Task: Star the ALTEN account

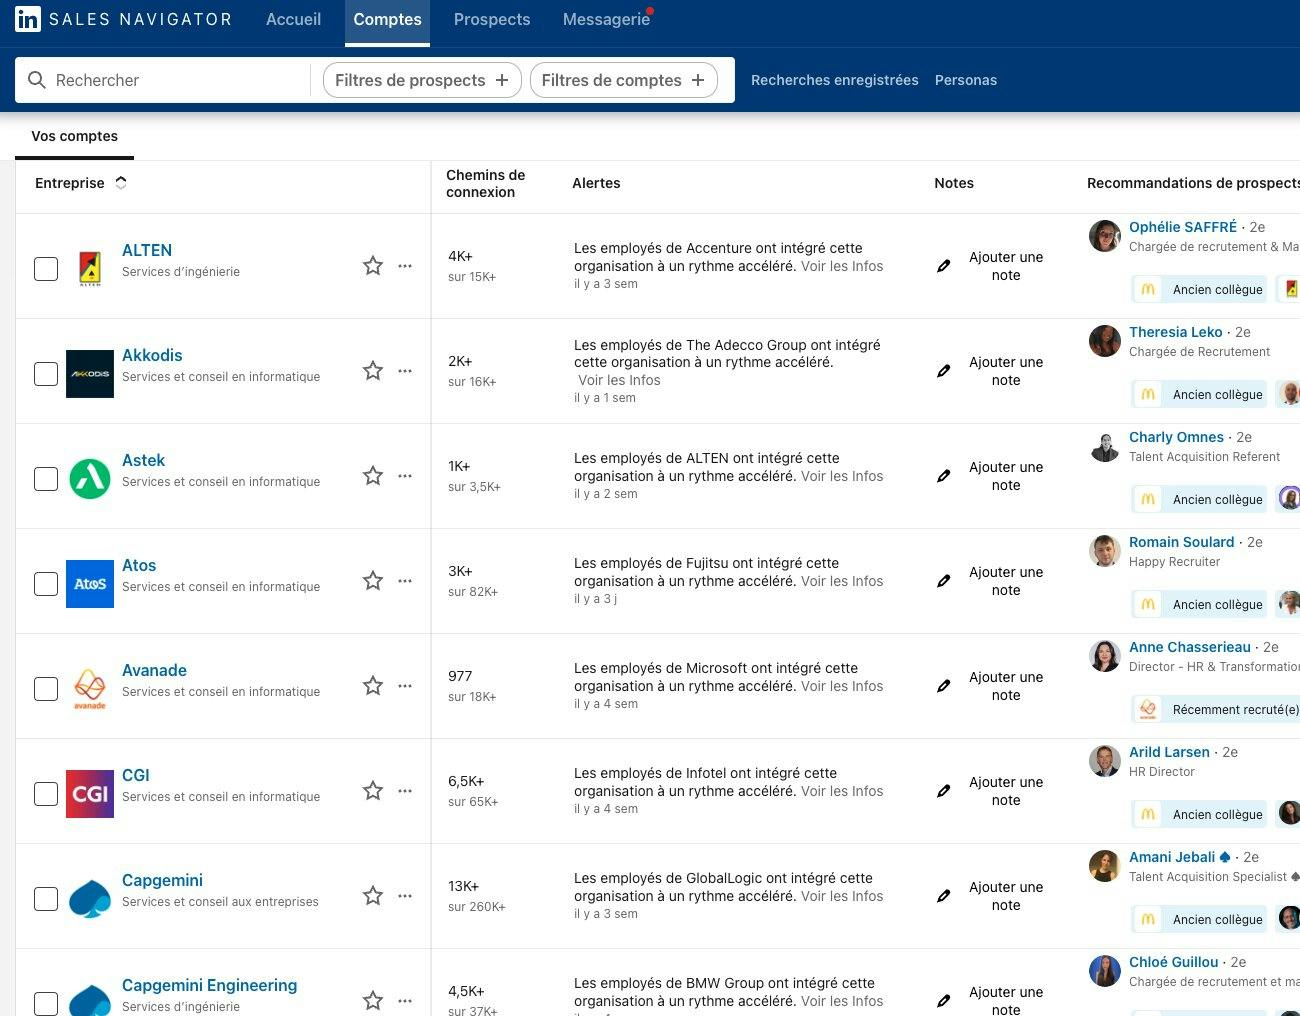Action: 373,266
